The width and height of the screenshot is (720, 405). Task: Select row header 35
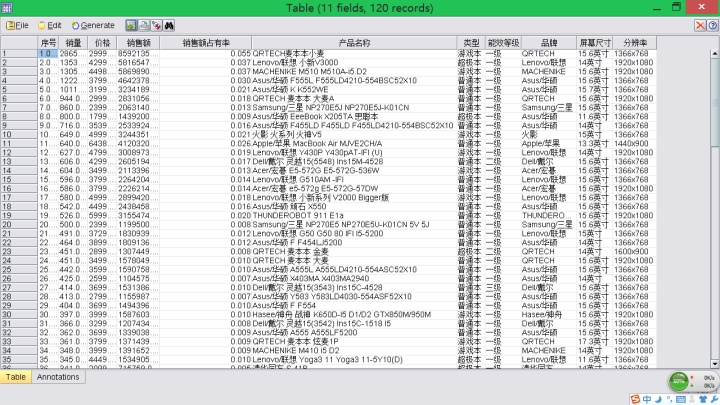[19, 360]
